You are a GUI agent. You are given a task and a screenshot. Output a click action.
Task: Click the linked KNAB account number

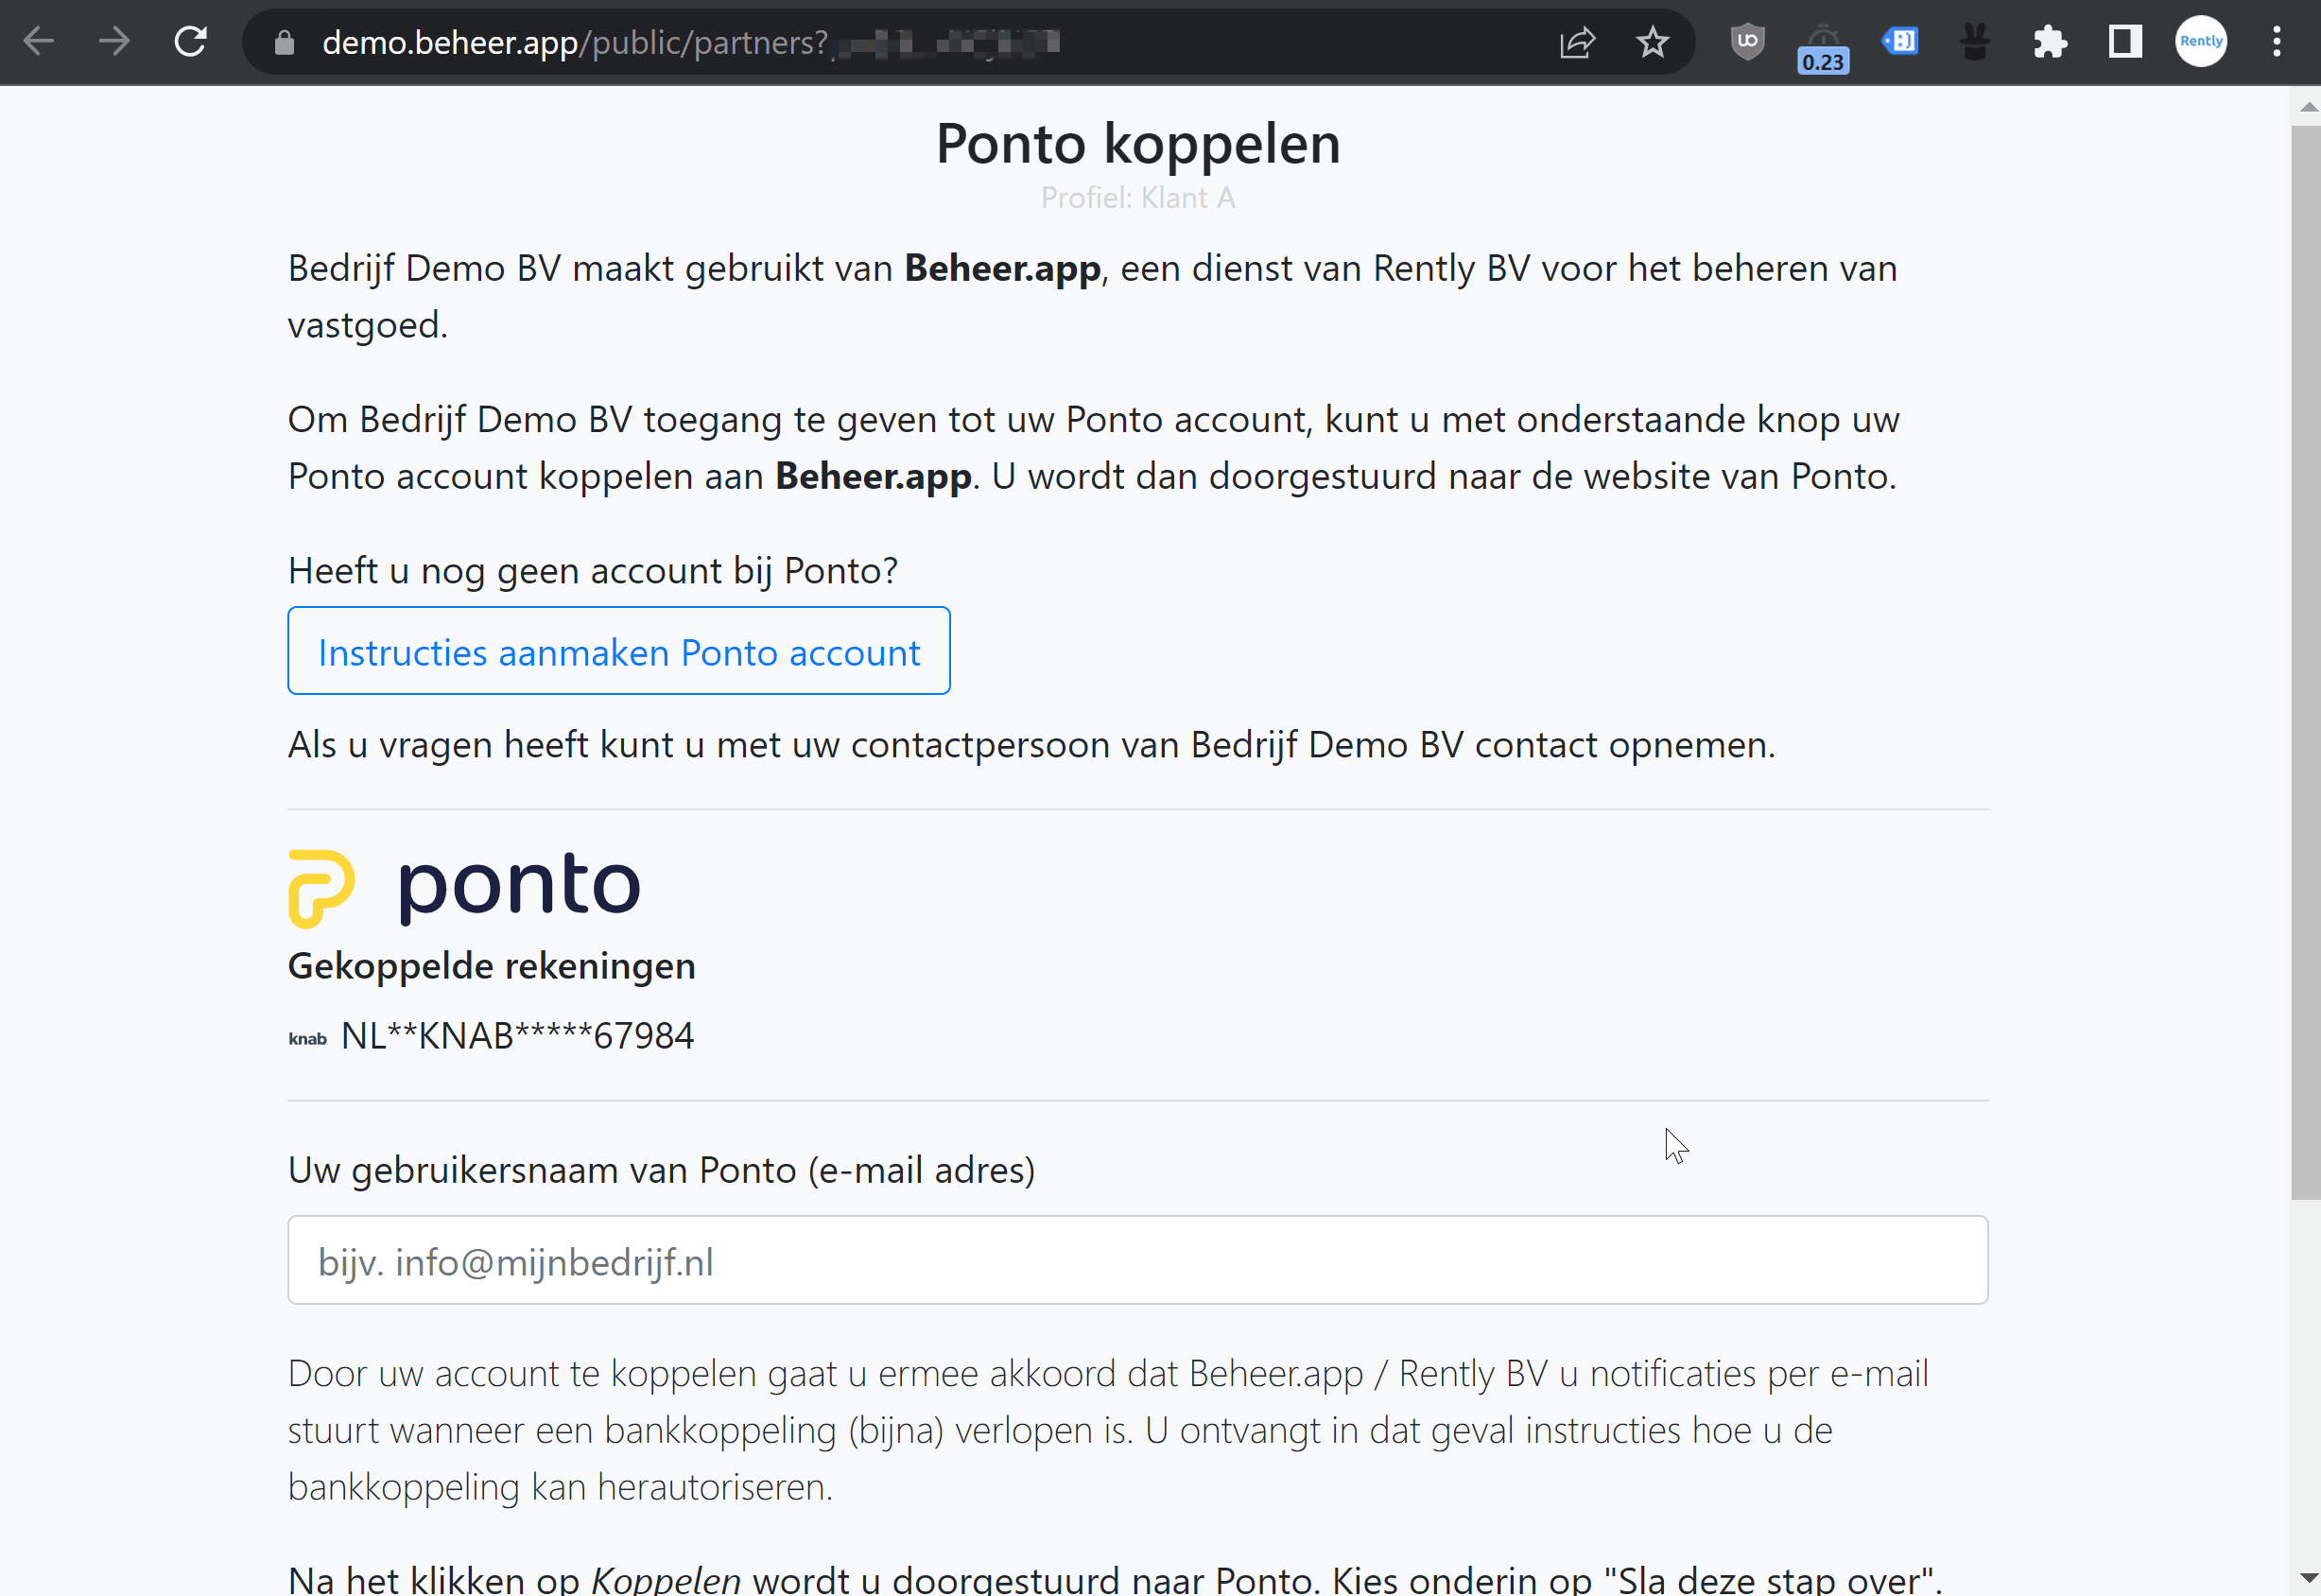(516, 1036)
